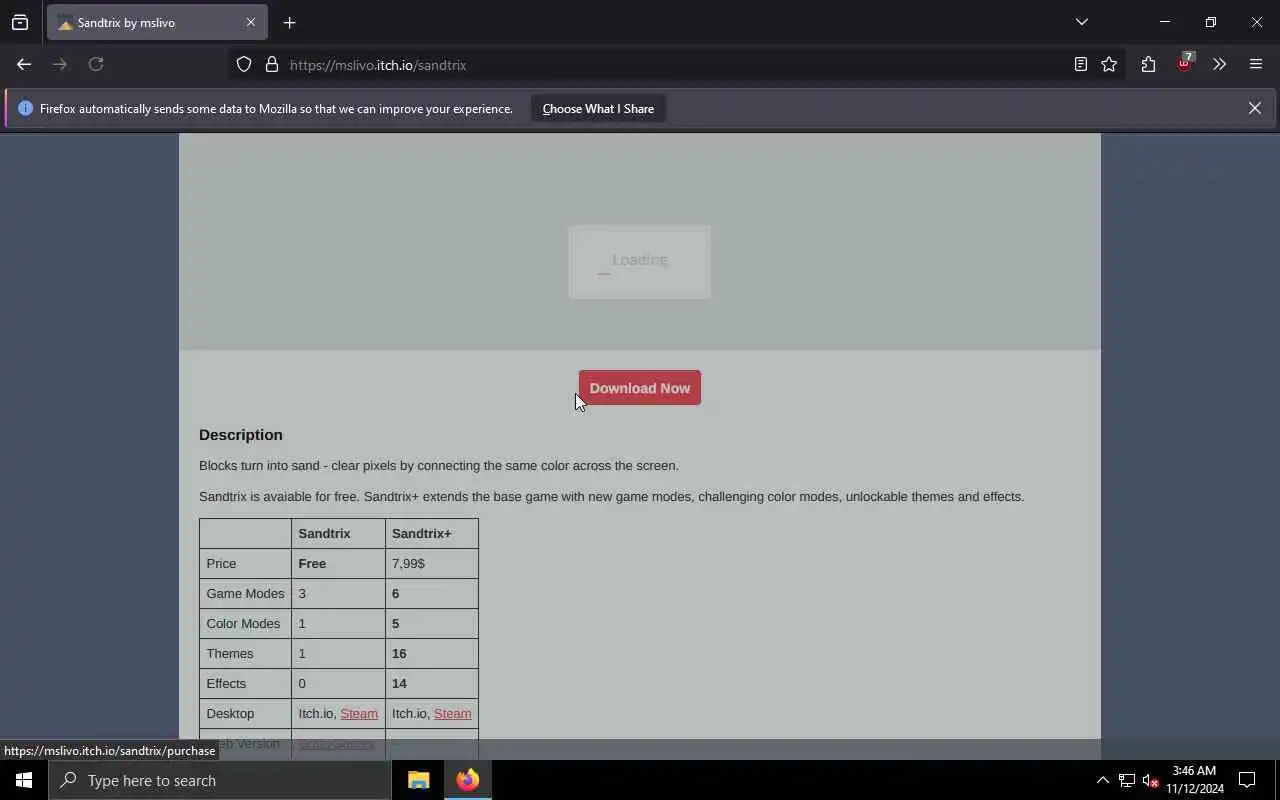Screen dimensions: 1280x800
Task: Click the Download Now button
Action: pos(640,388)
